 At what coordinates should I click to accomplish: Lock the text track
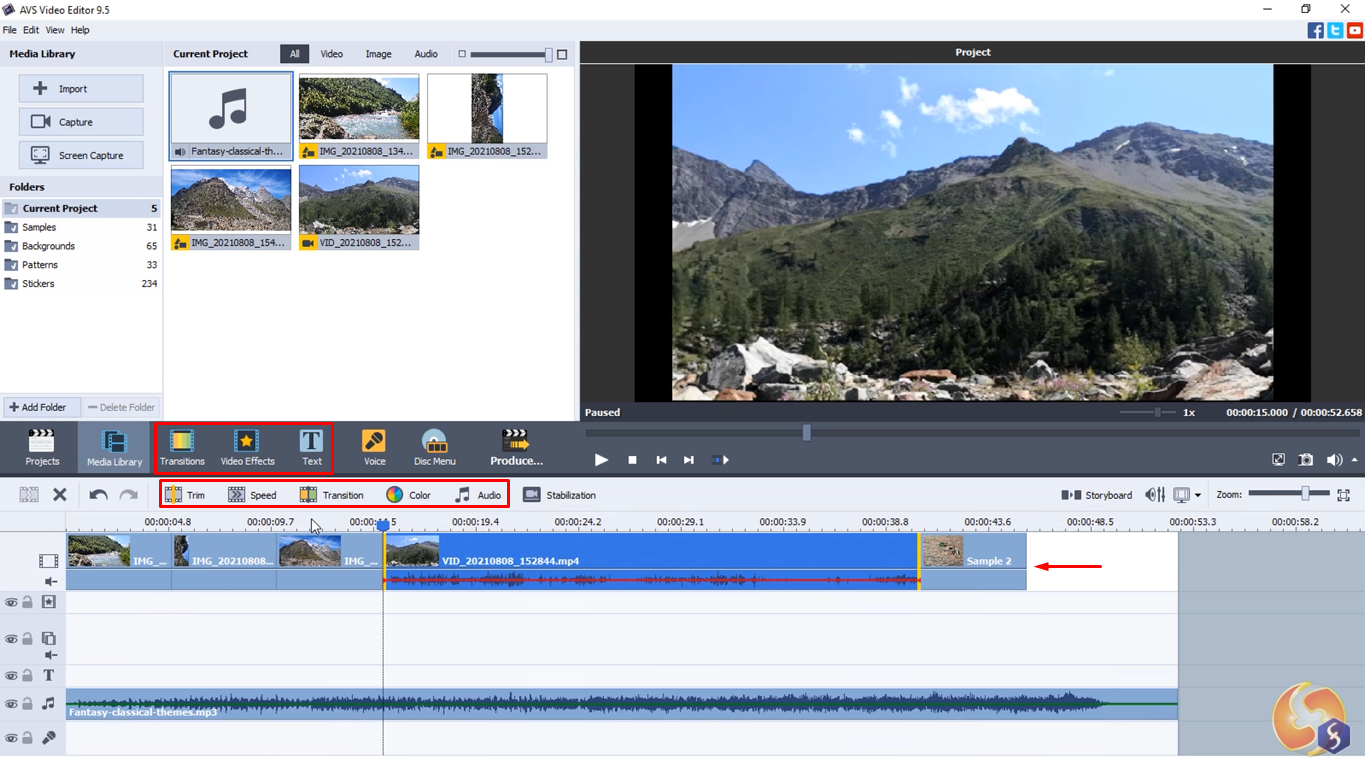25,675
